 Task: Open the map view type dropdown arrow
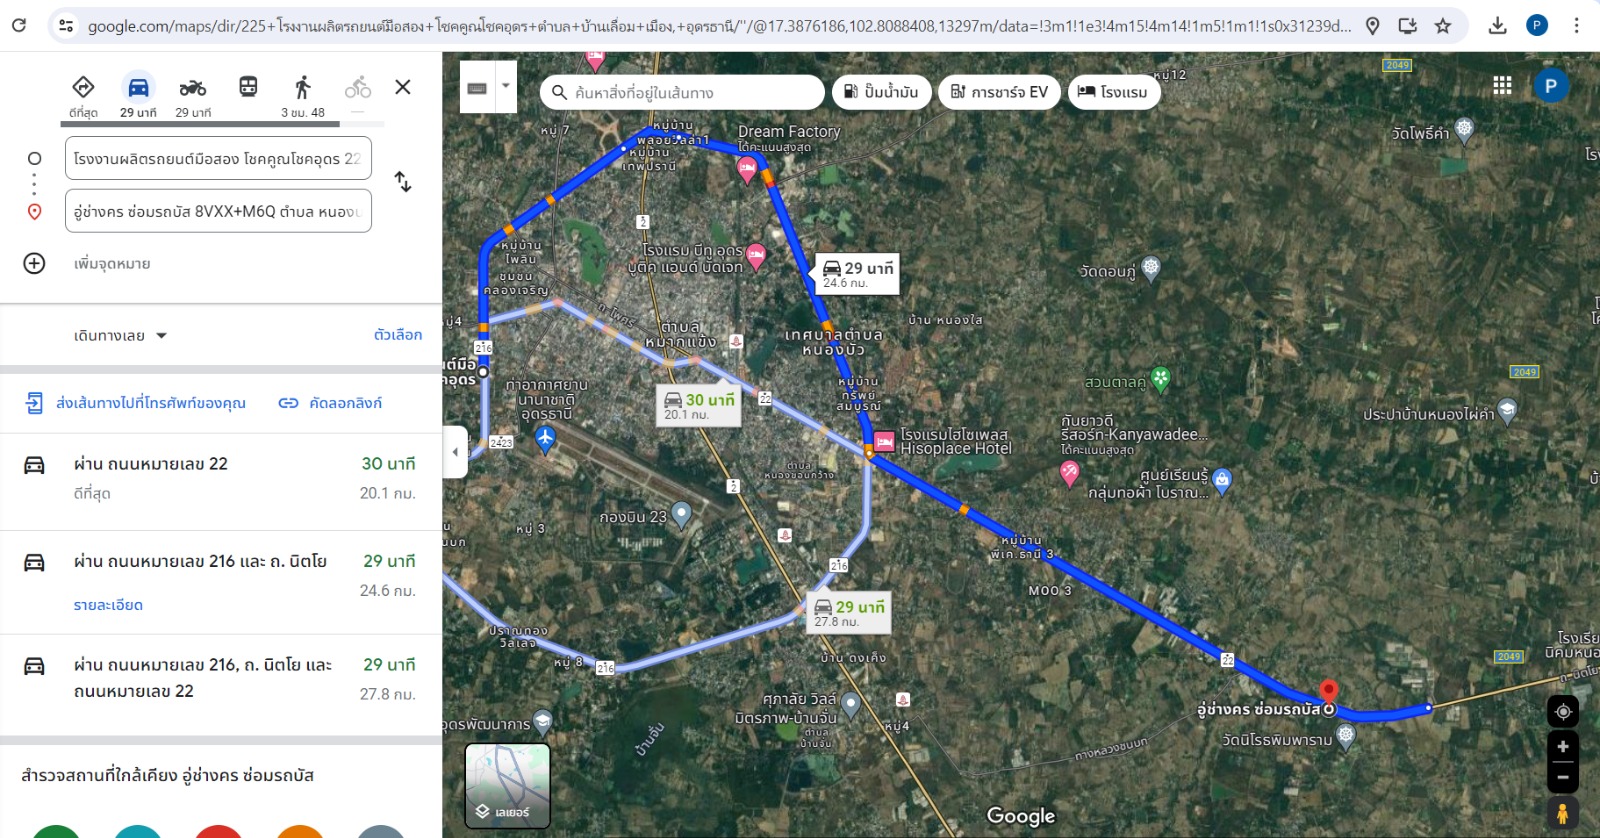[506, 86]
